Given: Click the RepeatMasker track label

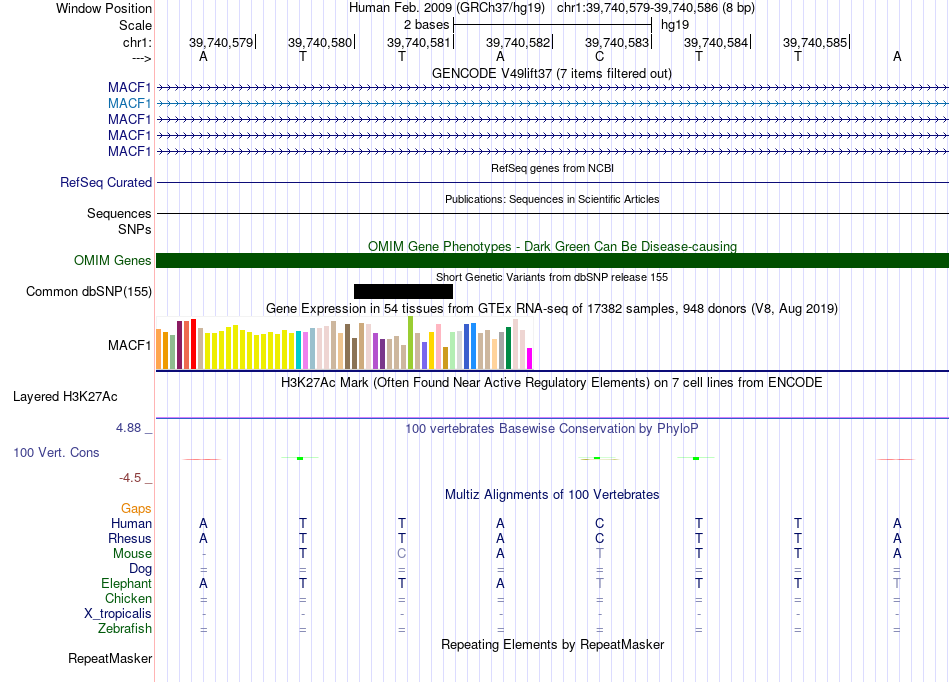Looking at the screenshot, I should pos(110,658).
